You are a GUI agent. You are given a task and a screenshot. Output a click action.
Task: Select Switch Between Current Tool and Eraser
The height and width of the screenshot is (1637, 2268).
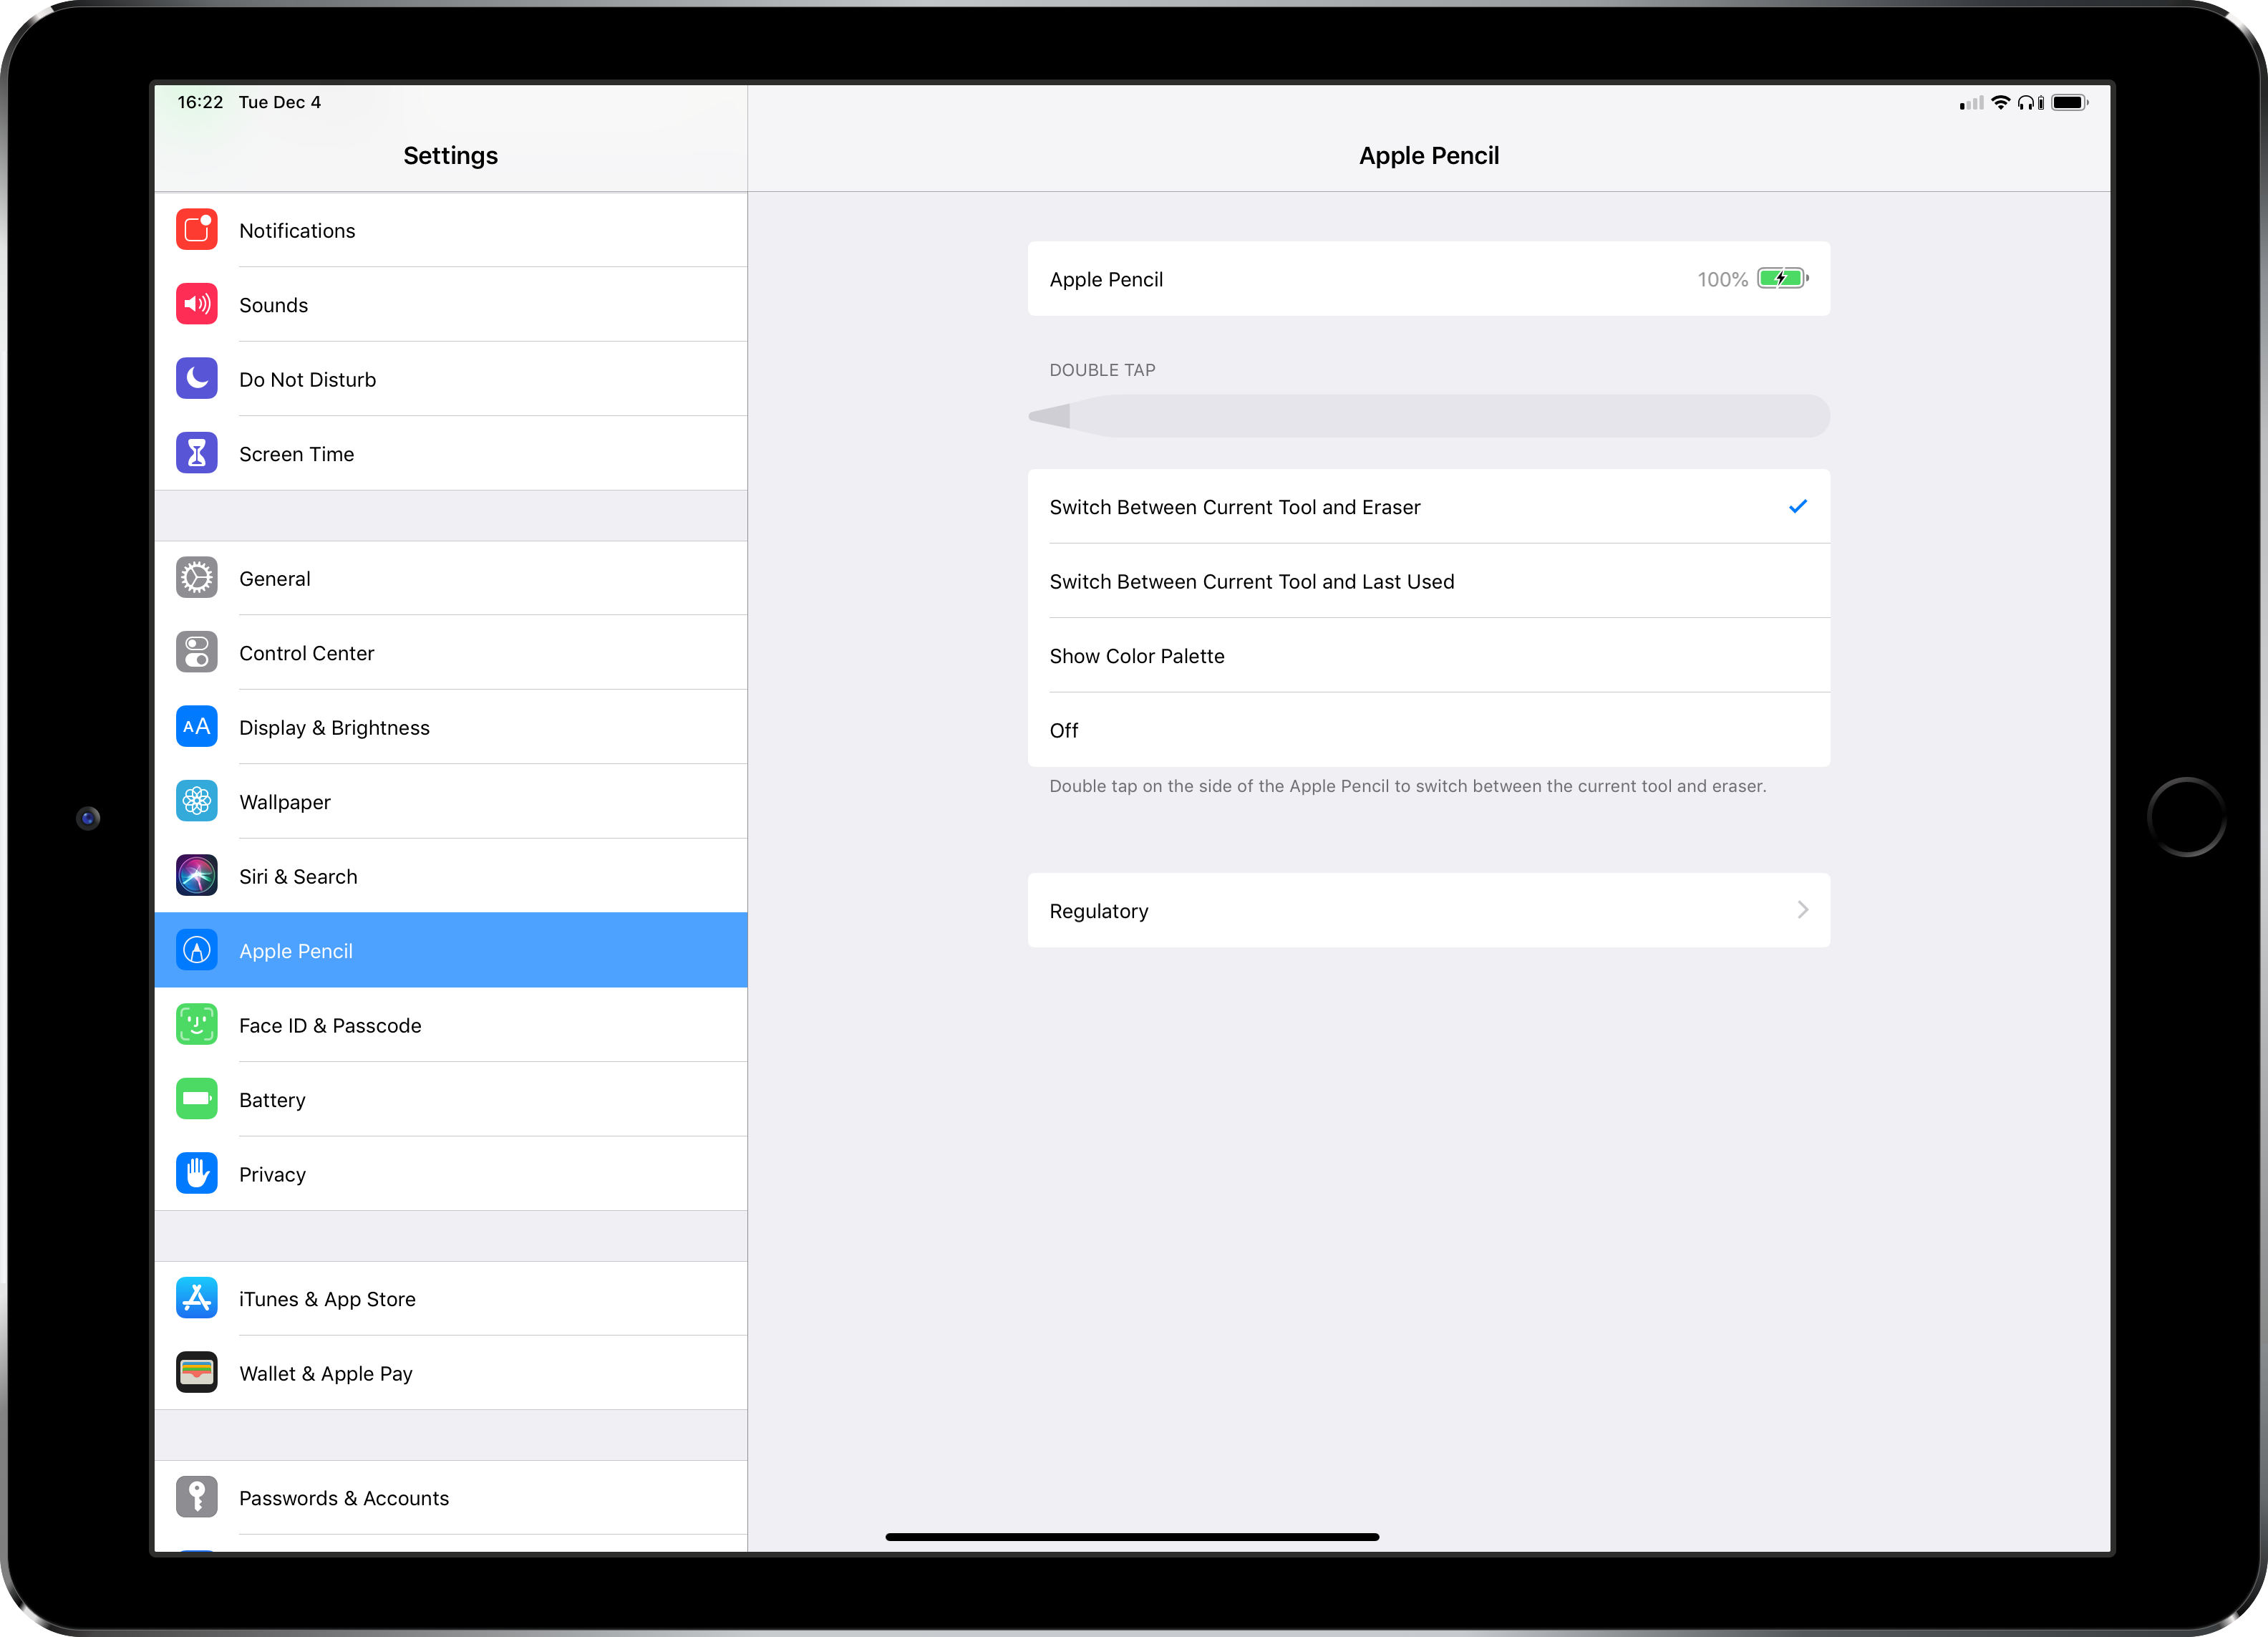point(1428,506)
